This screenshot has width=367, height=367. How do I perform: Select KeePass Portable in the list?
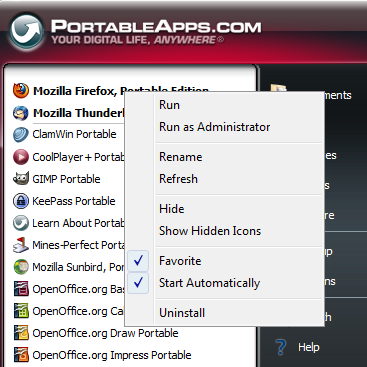click(x=73, y=201)
